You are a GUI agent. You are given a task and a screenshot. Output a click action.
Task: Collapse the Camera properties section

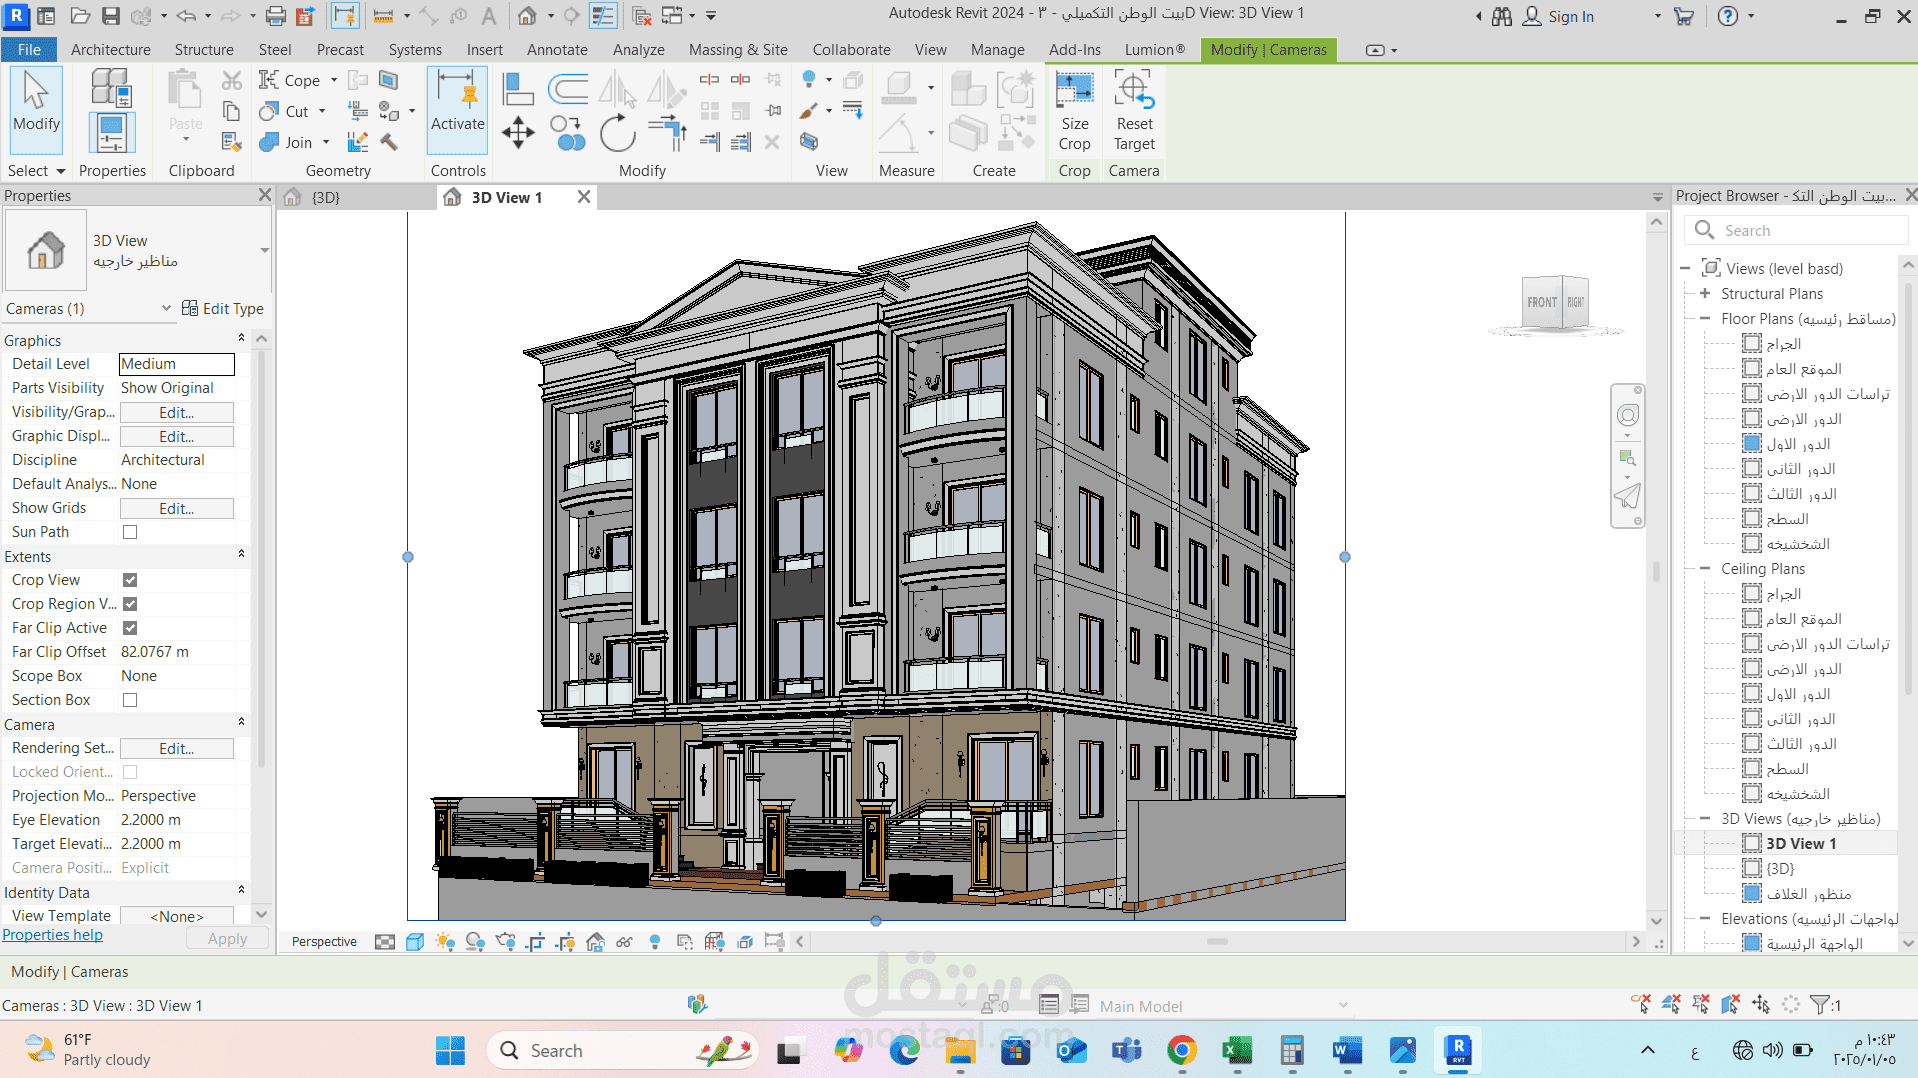(241, 722)
